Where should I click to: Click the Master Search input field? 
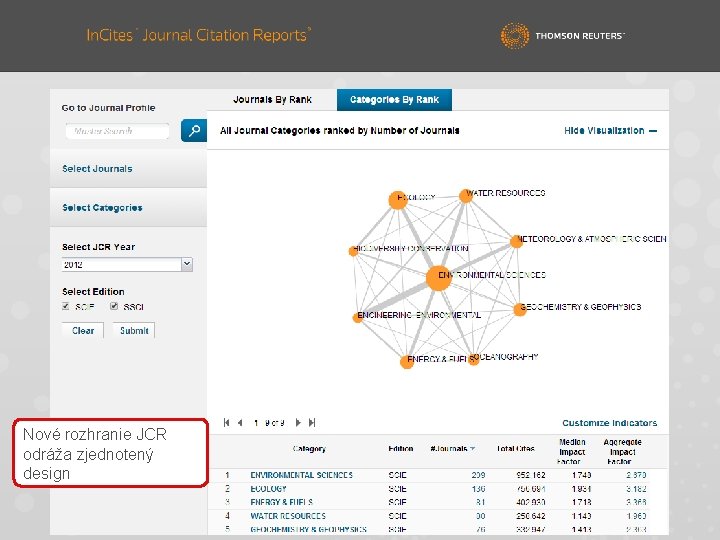[x=117, y=131]
